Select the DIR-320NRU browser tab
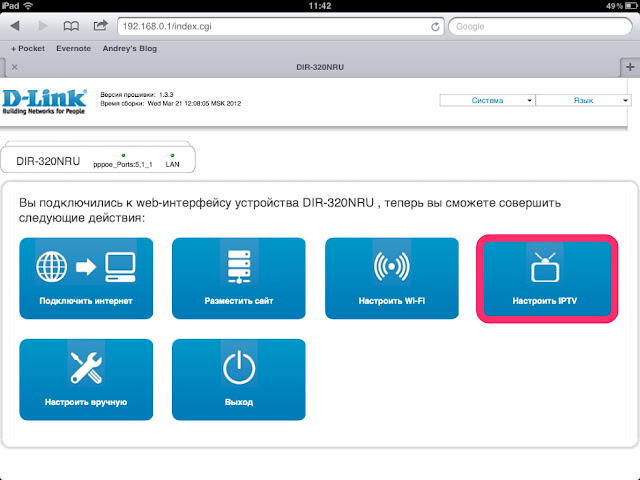Screen dimensions: 640x480 point(320,67)
